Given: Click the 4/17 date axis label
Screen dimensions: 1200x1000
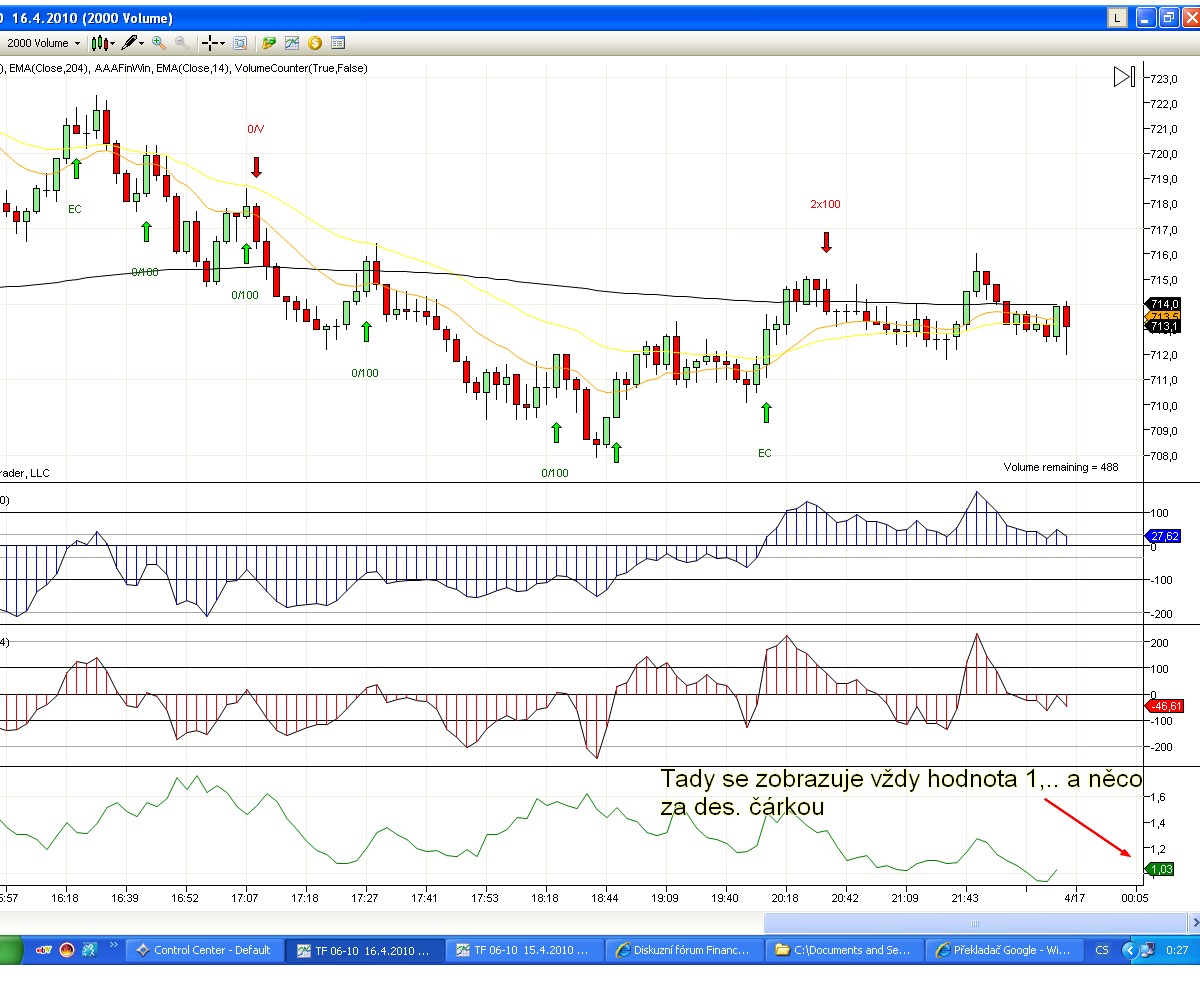Looking at the screenshot, I should point(1075,898).
